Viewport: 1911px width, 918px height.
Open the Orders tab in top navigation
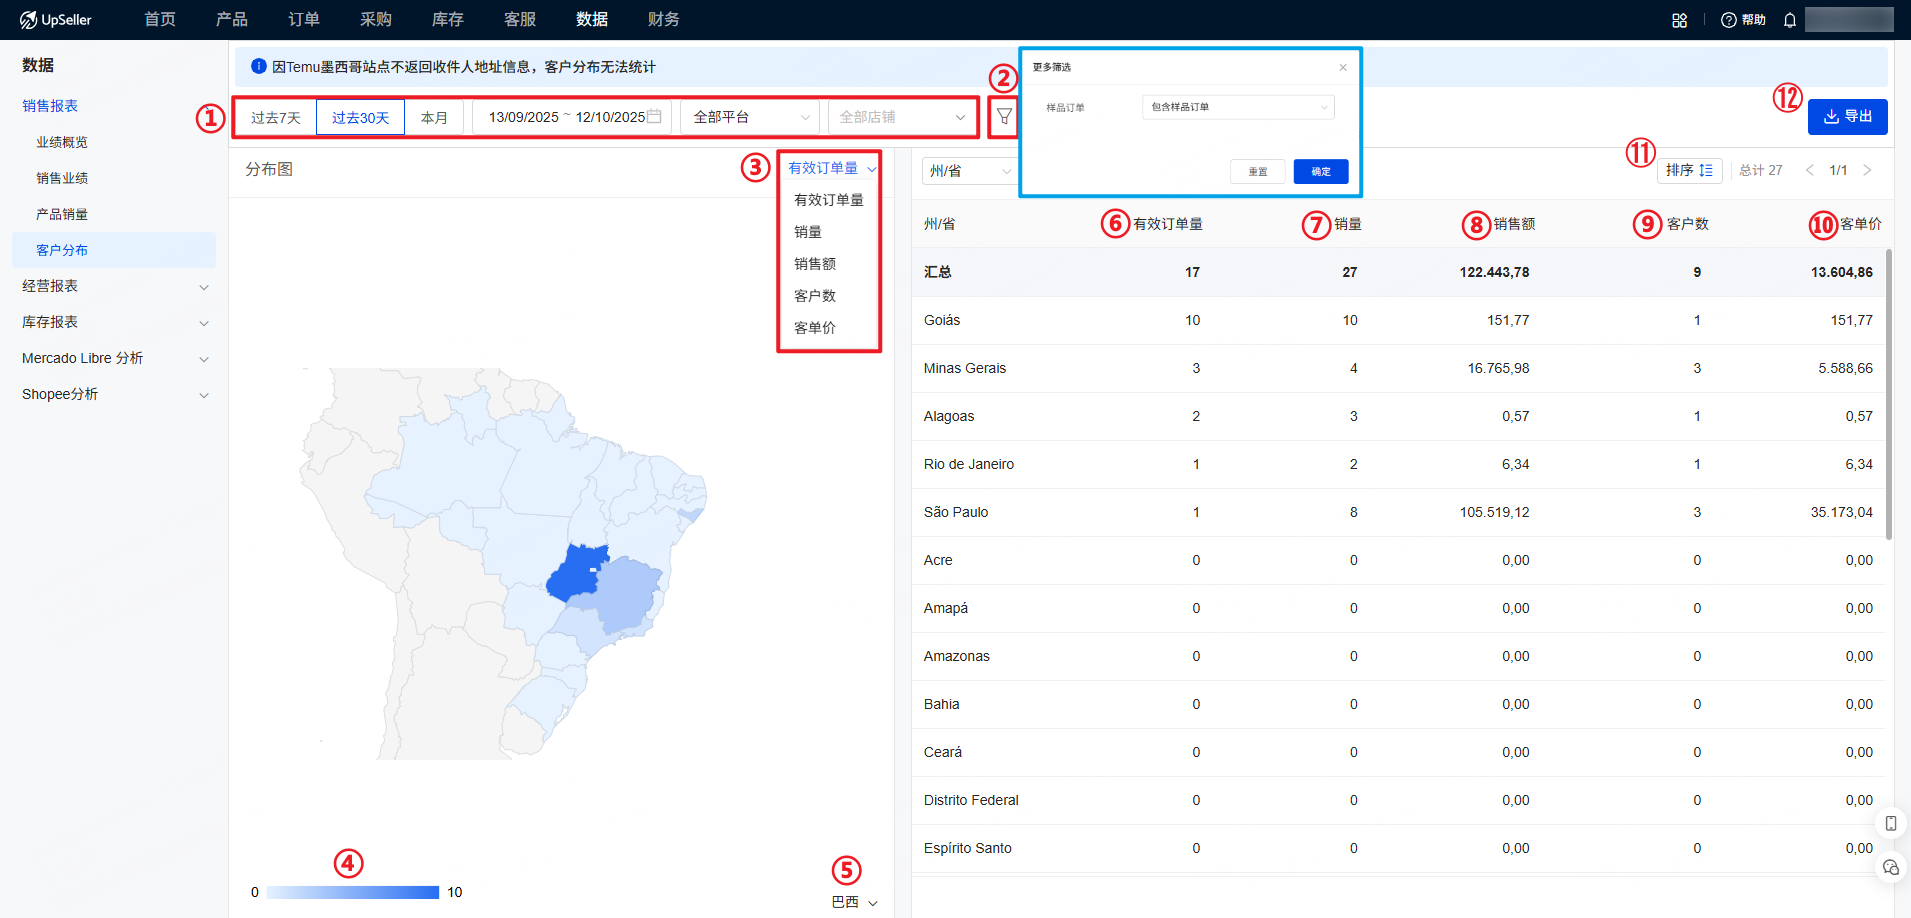(x=303, y=20)
